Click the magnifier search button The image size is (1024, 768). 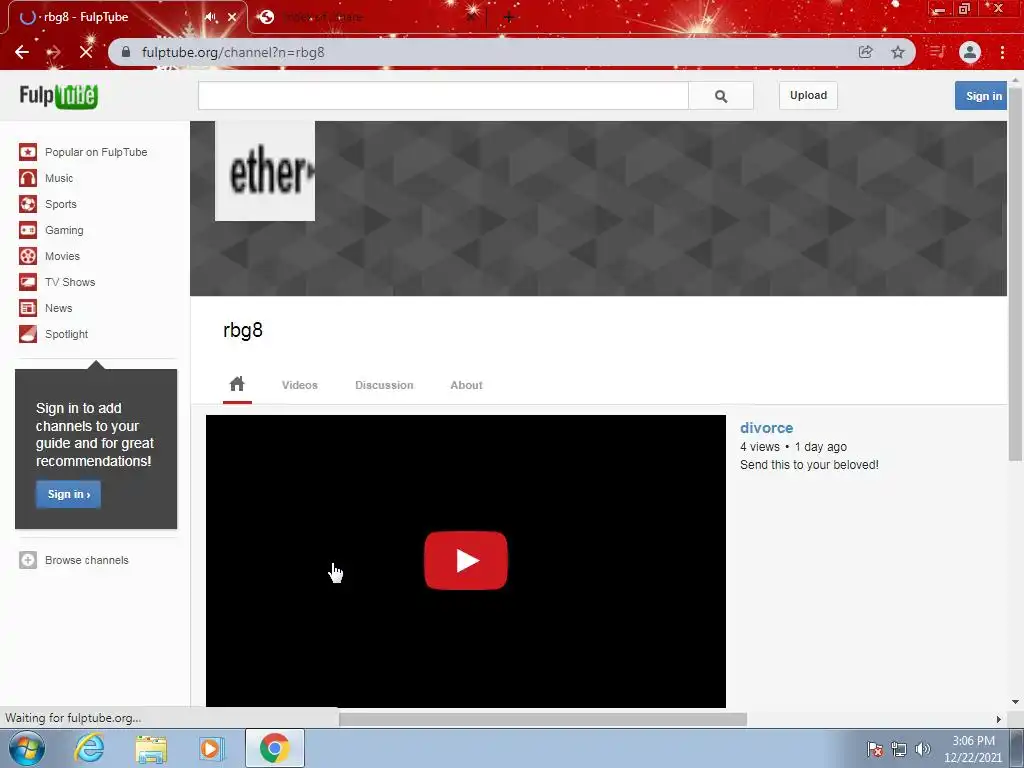click(721, 96)
